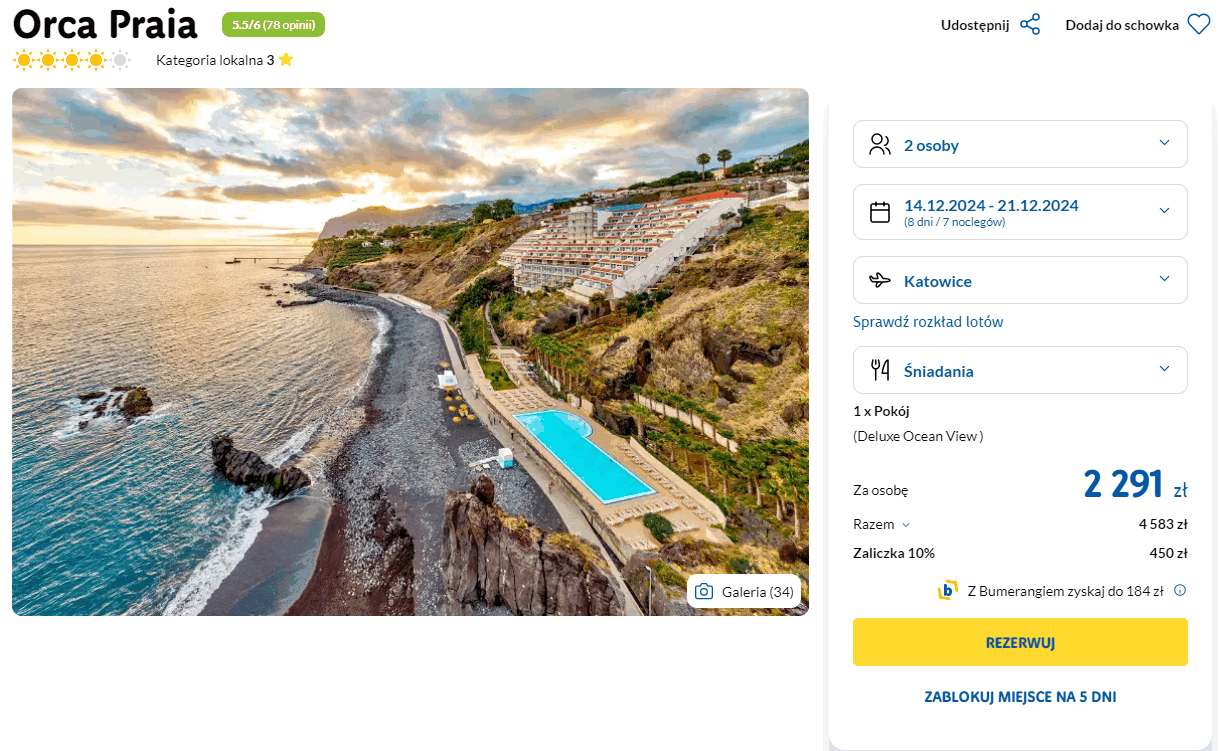Open the Śniadania board type dropdown
1220x751 pixels.
coord(1164,369)
